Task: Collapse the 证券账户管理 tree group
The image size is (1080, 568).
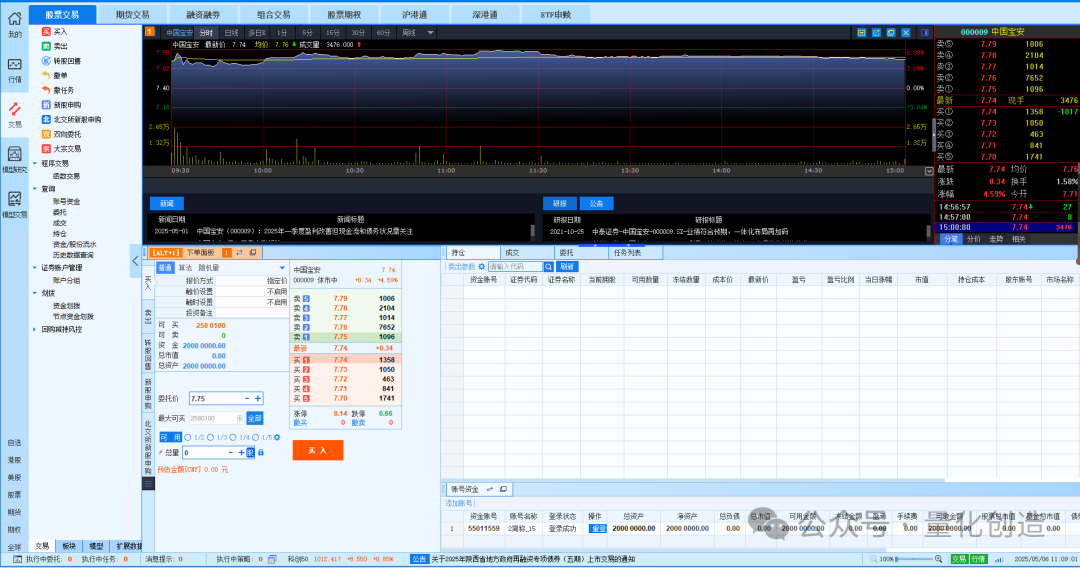Action: click(35, 267)
